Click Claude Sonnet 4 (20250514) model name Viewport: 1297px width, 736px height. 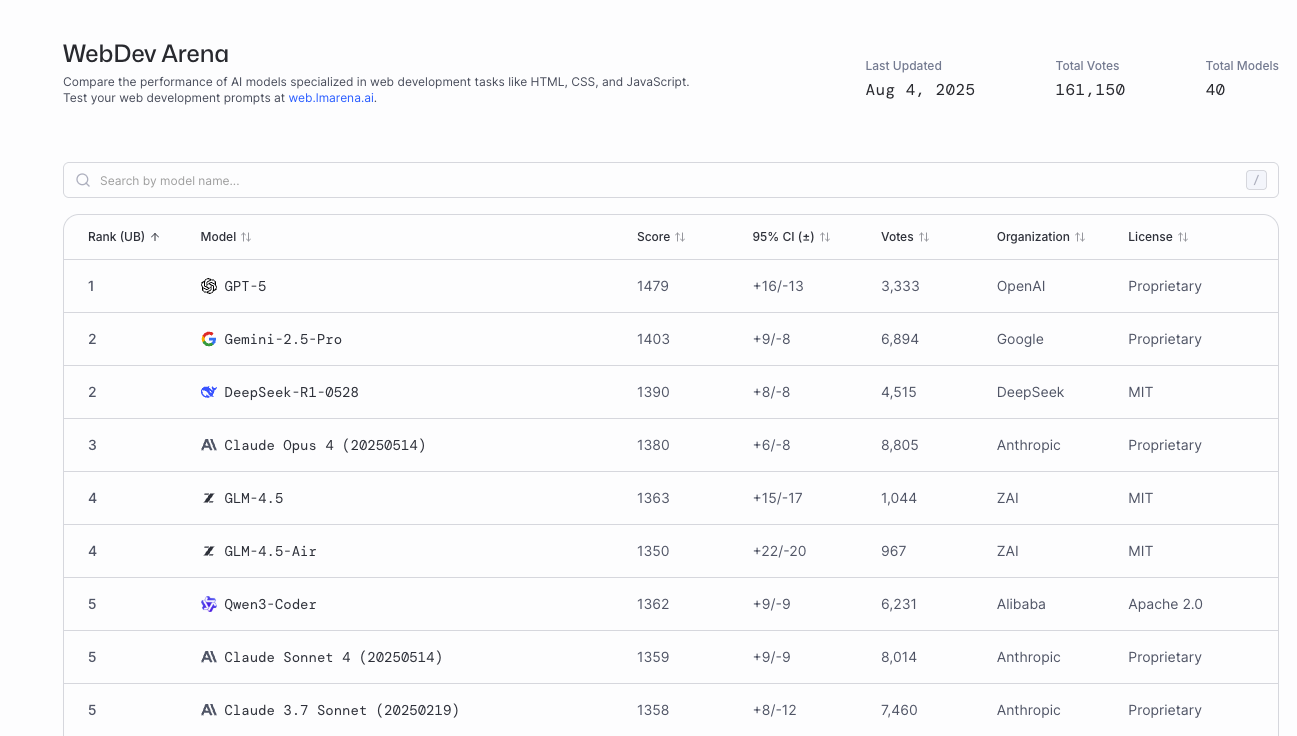(333, 657)
